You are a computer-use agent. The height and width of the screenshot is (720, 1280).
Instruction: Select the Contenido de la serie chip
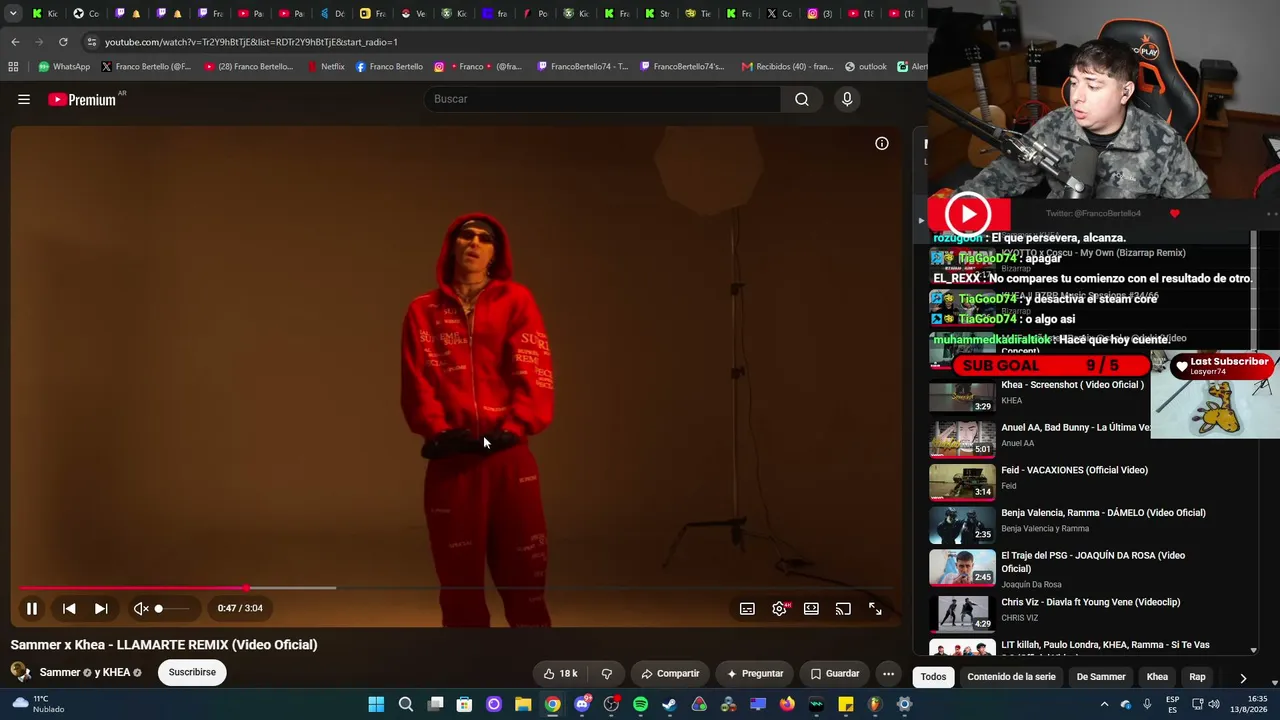(x=1011, y=677)
